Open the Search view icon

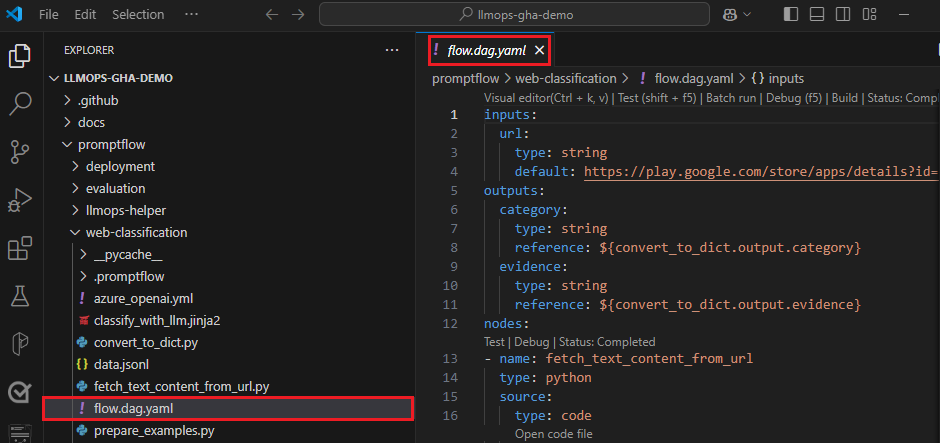(20, 103)
